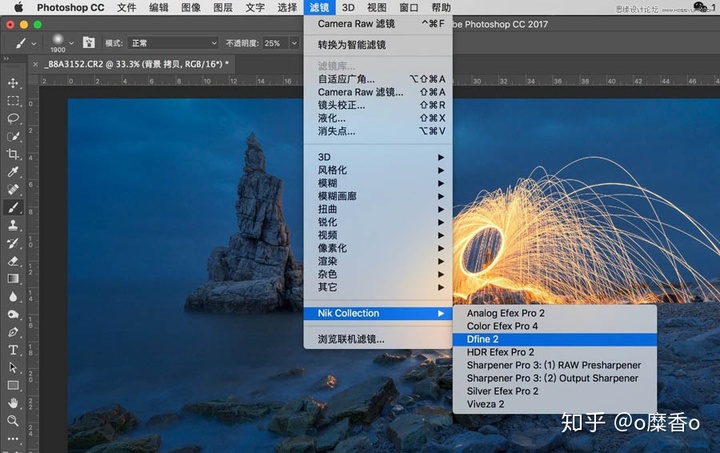The image size is (720, 453).
Task: Choose Silver Efex Pro 2
Action: click(x=554, y=391)
